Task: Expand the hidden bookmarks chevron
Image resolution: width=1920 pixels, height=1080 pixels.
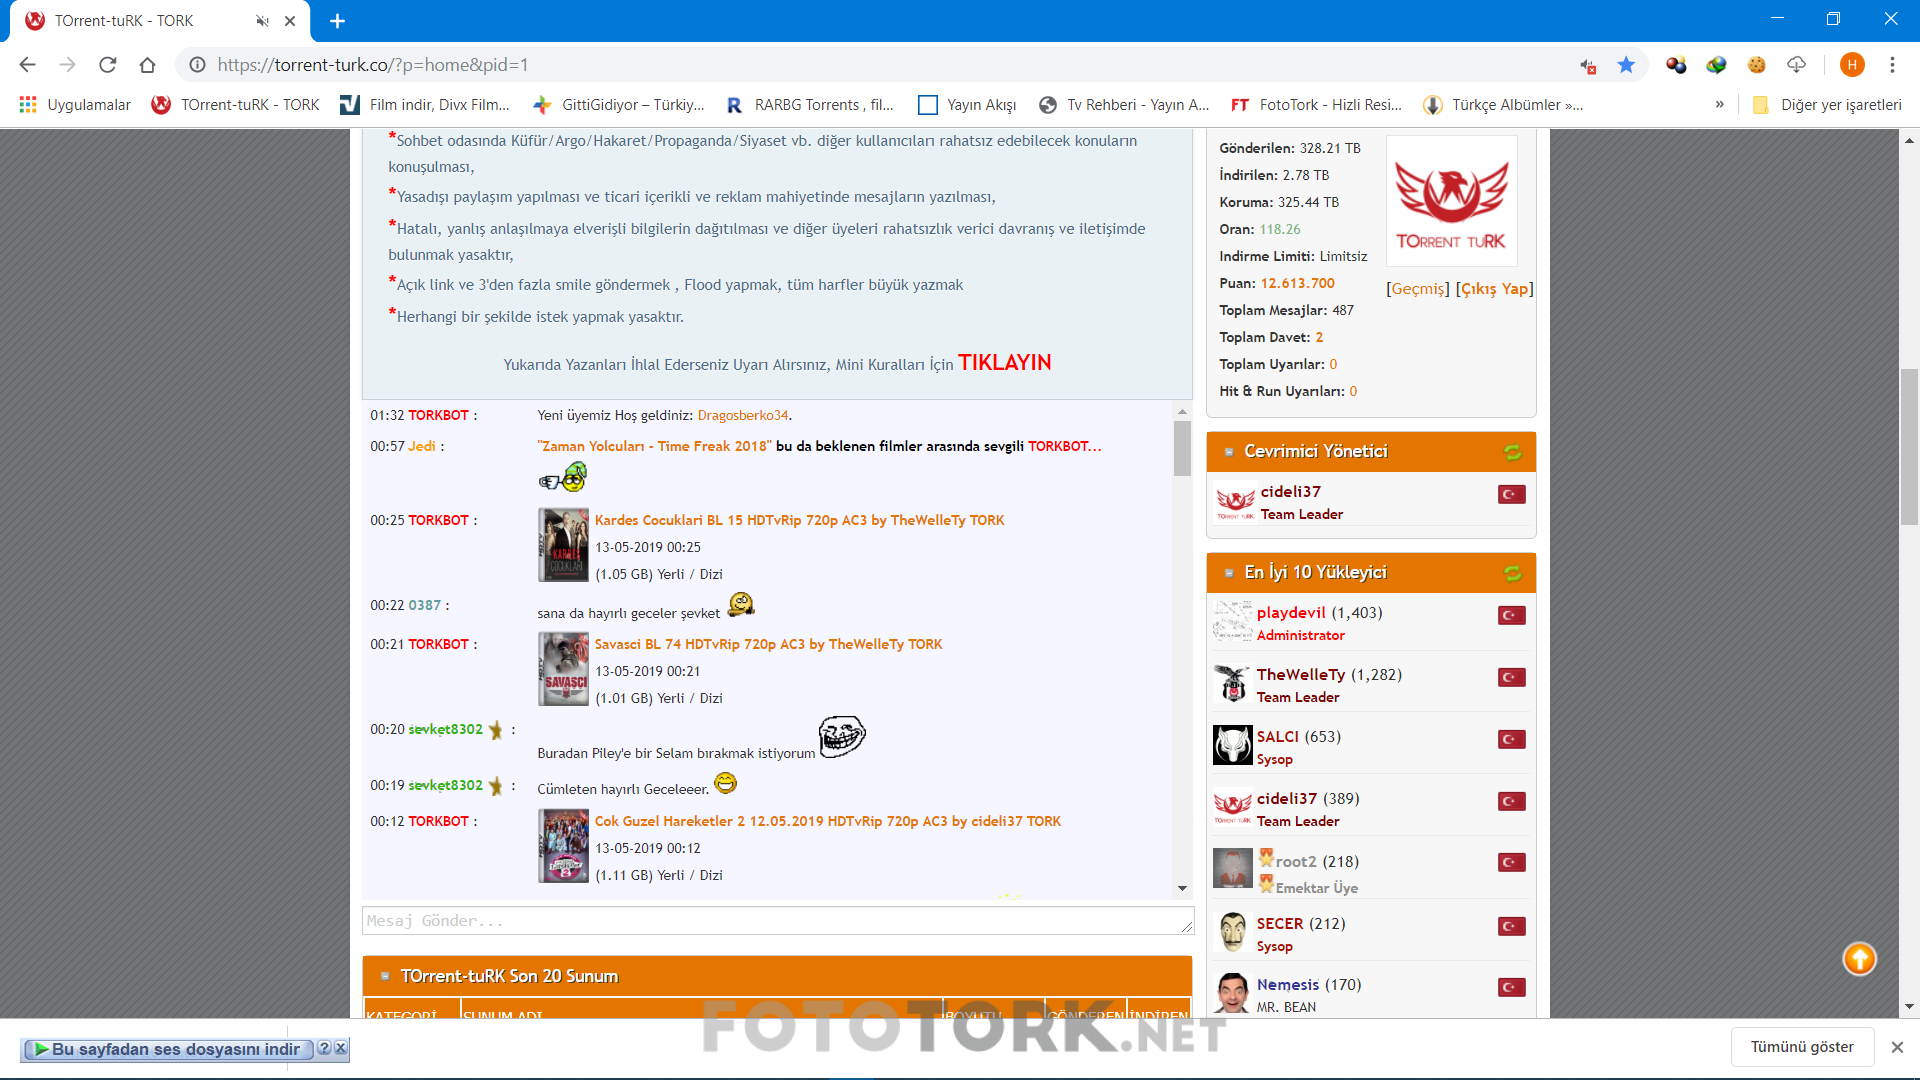Action: click(1720, 104)
